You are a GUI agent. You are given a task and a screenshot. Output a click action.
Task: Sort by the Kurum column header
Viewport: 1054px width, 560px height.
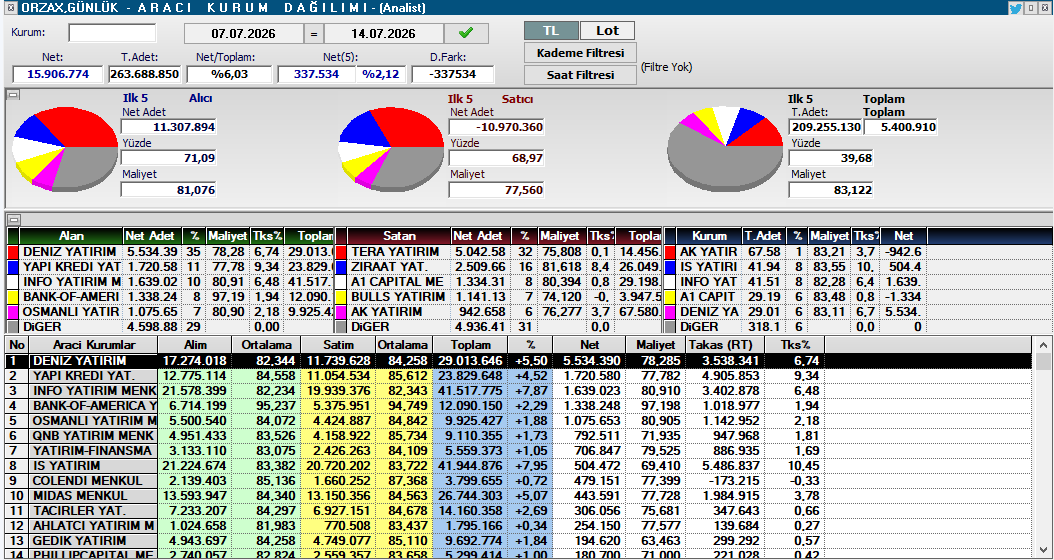(709, 236)
